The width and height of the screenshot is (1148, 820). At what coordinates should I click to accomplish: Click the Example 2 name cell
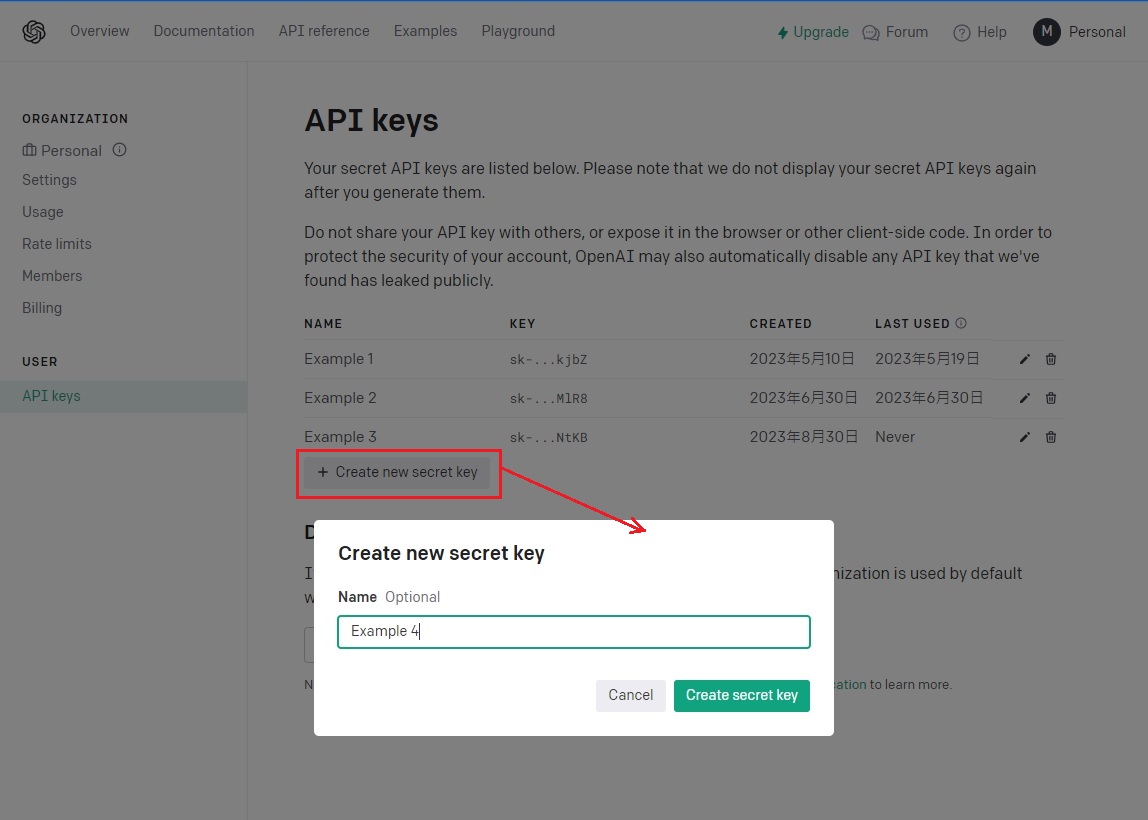340,398
